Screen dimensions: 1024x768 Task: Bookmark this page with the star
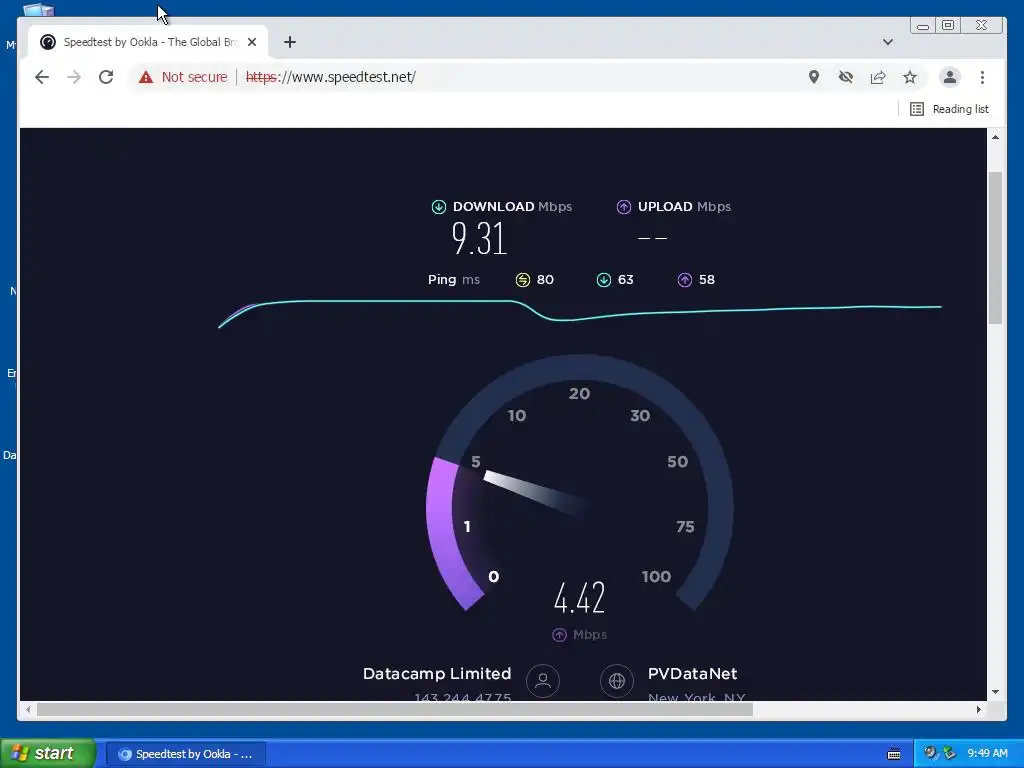tap(910, 77)
